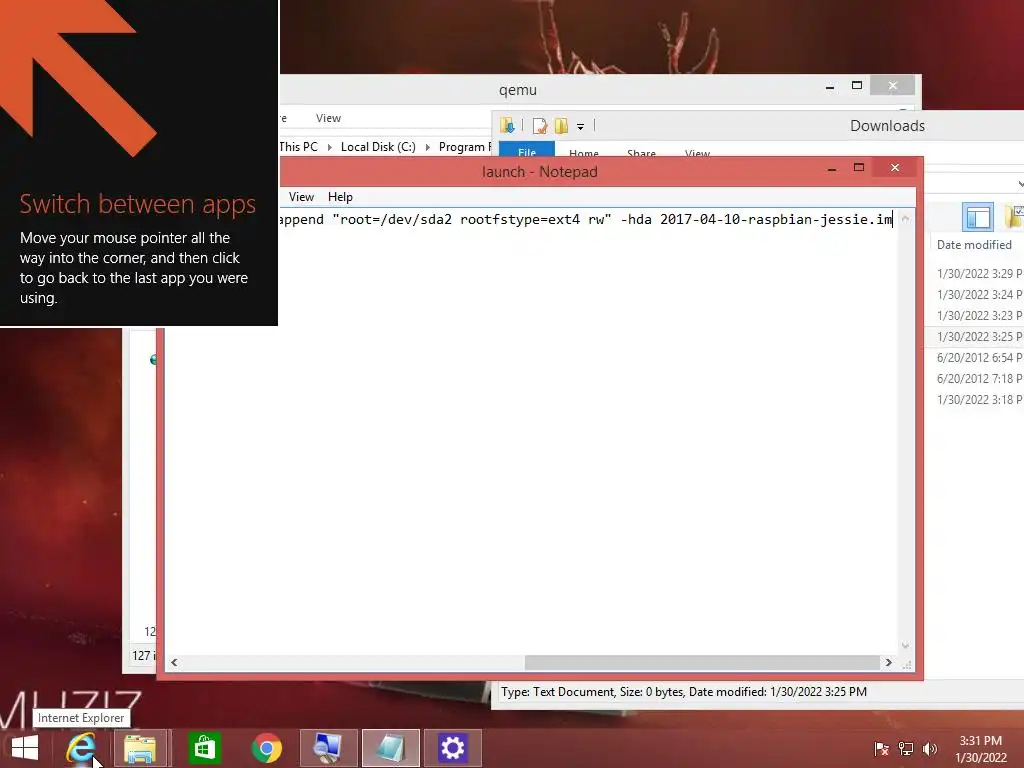This screenshot has height=768, width=1024.
Task: Click the Notepad horizontal scrollbar thumb
Action: 702,662
